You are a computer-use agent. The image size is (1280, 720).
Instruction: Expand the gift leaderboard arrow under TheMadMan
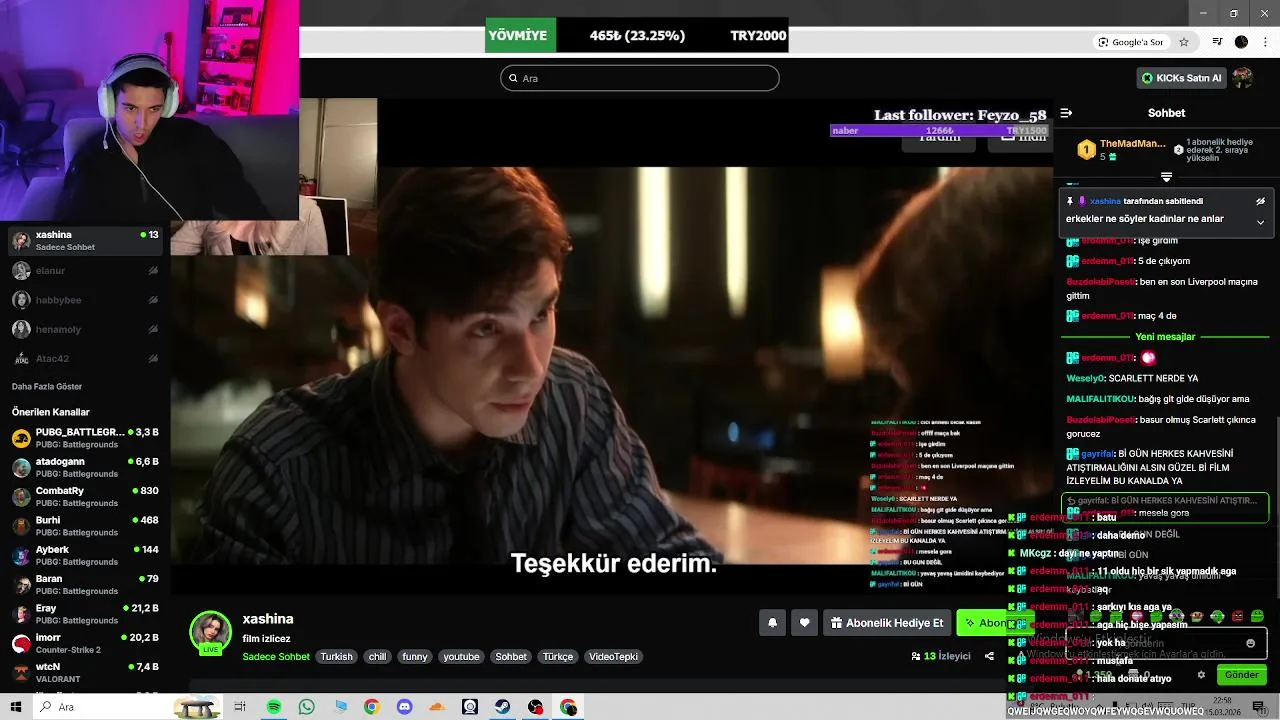click(1166, 177)
